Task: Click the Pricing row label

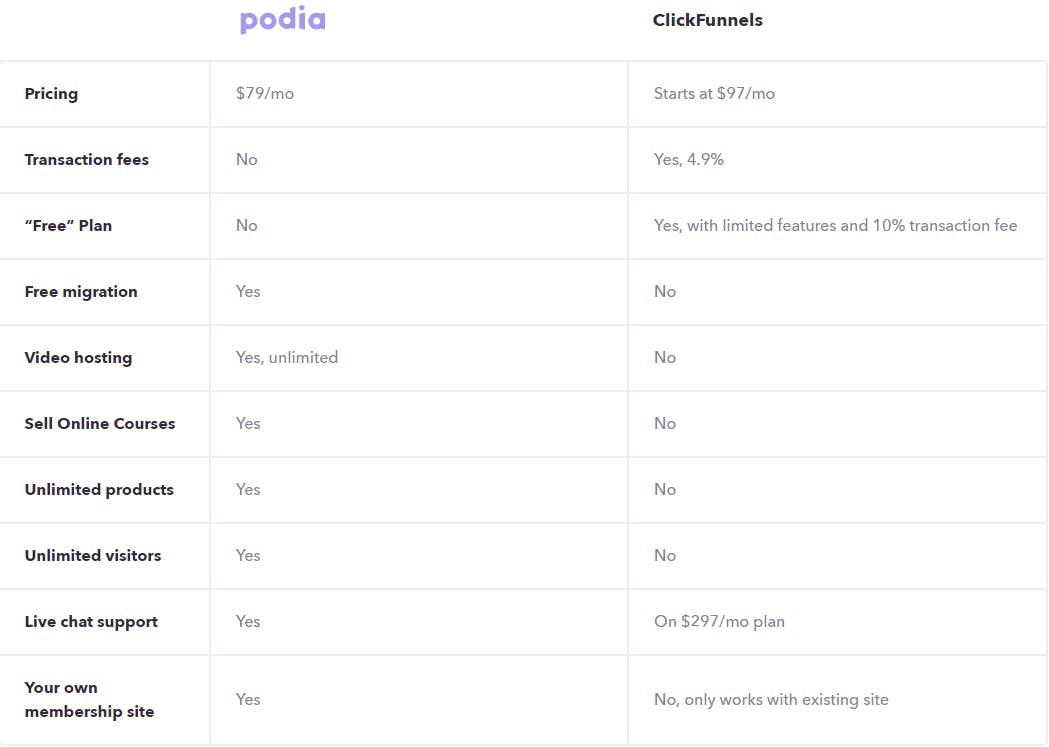Action: 51,94
